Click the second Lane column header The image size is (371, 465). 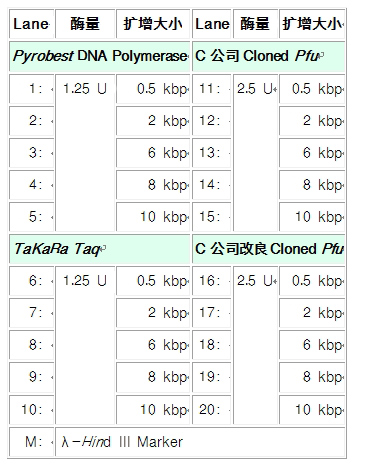(212, 24)
